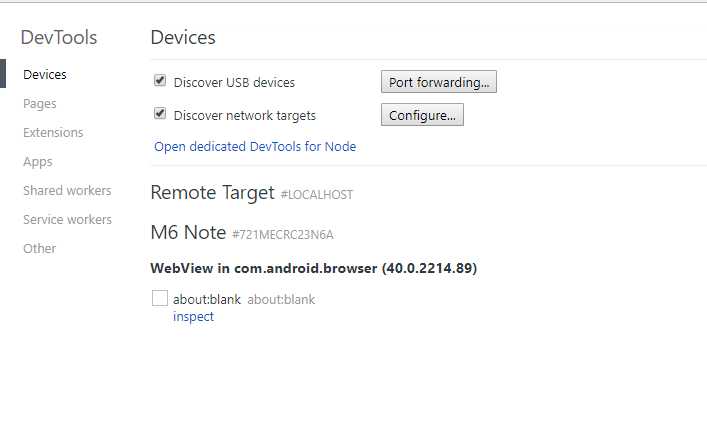Open dedicated DevTools for Node

pyautogui.click(x=255, y=146)
